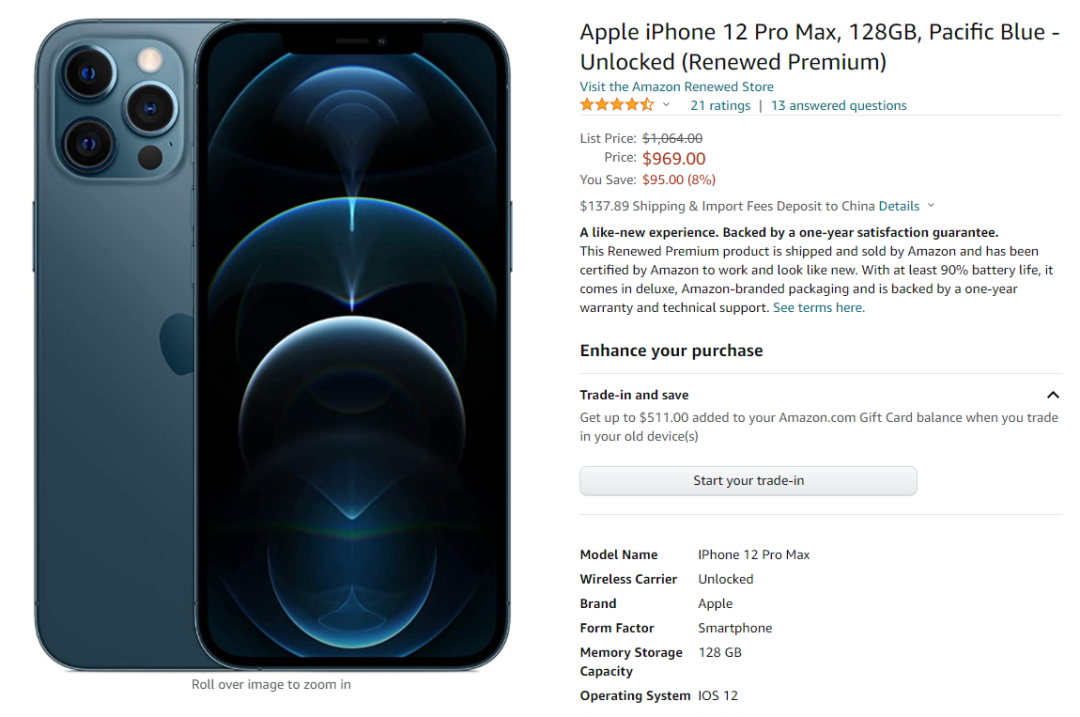Click the 128 GB memory storage value
The width and height of the screenshot is (1080, 717).
[x=719, y=652]
